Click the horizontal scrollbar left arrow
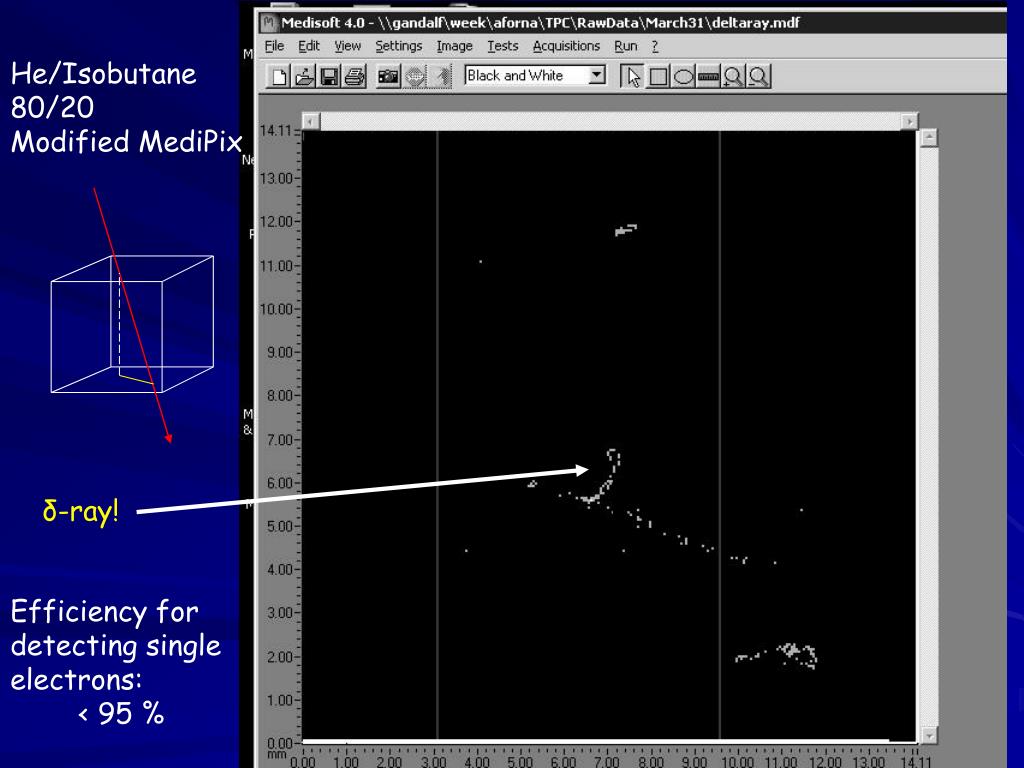 tap(311, 121)
